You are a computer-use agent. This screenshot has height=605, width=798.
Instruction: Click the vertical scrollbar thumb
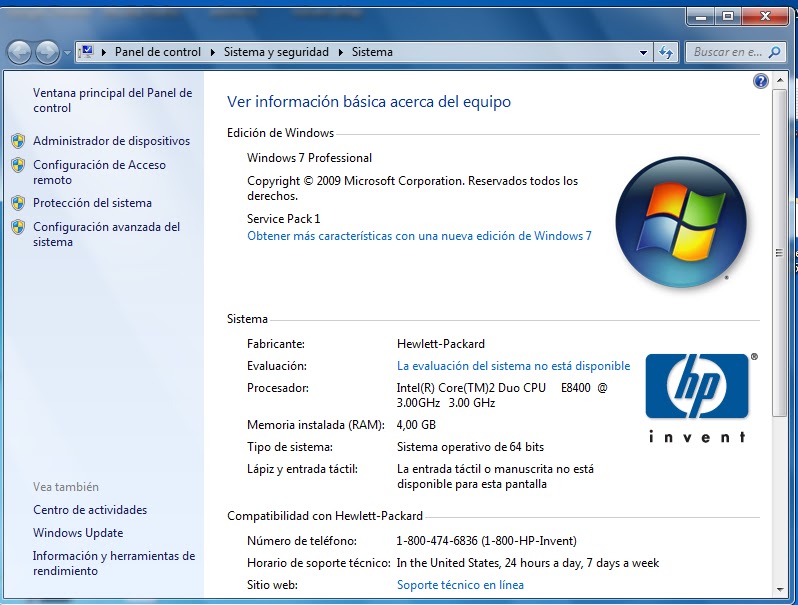click(779, 253)
